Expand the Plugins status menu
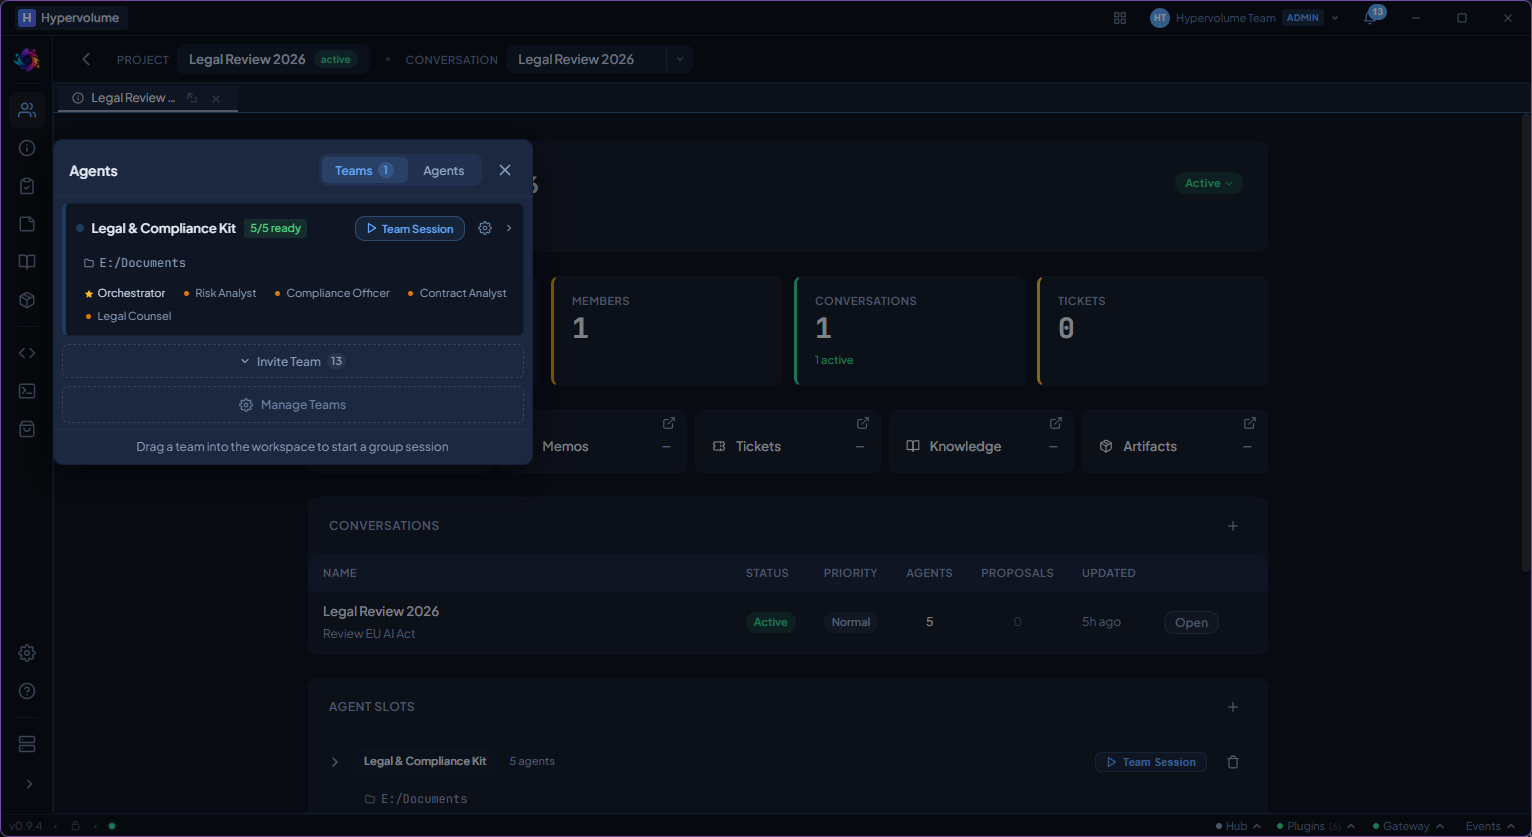The width and height of the screenshot is (1532, 837). pyautogui.click(x=1316, y=826)
